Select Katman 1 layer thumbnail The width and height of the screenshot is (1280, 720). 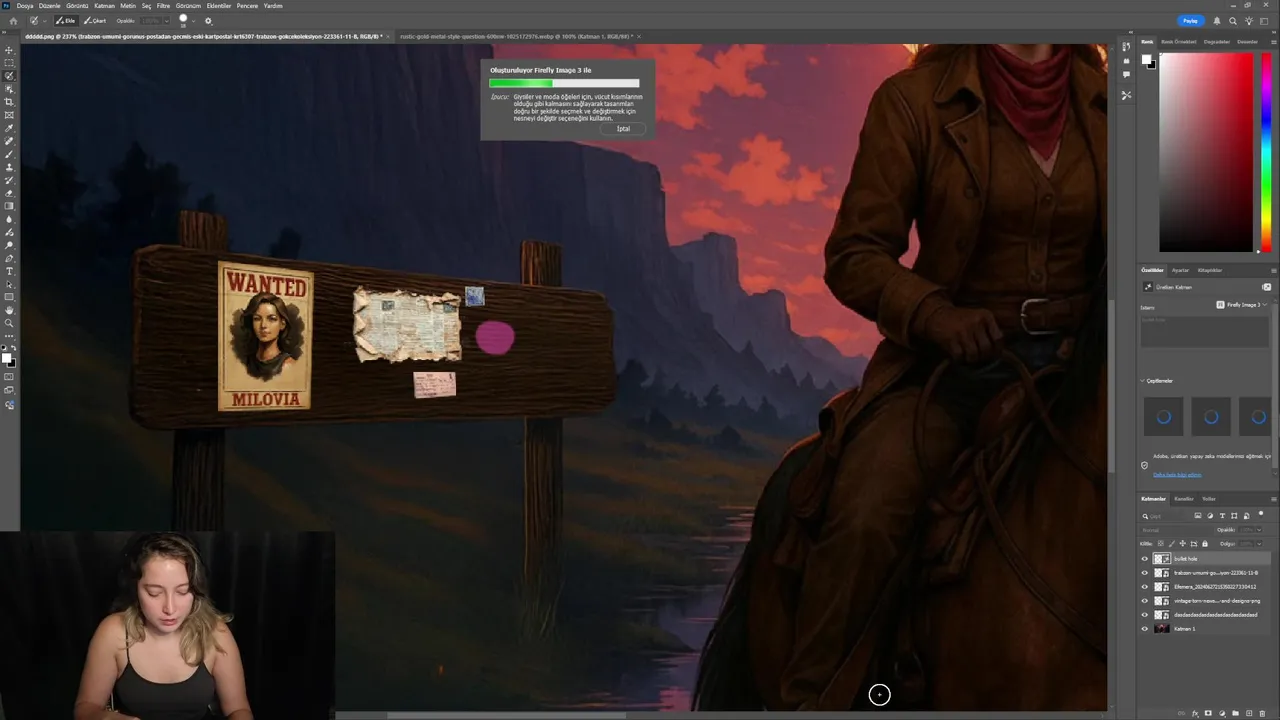pyautogui.click(x=1162, y=629)
